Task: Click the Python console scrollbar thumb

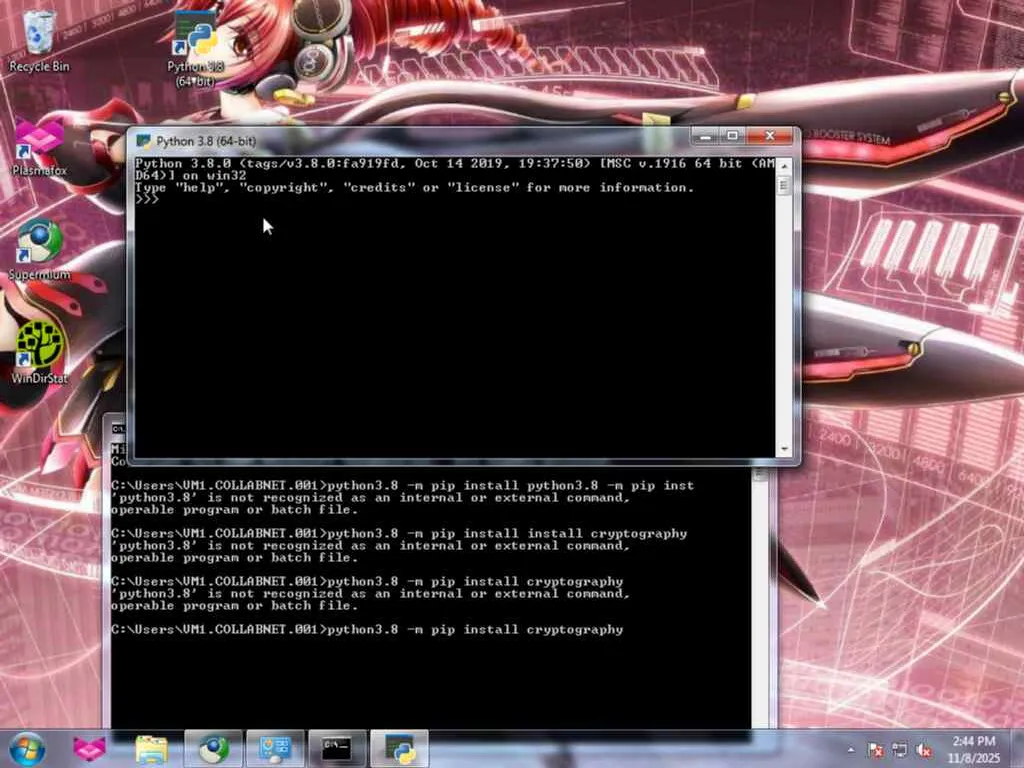Action: [784, 186]
